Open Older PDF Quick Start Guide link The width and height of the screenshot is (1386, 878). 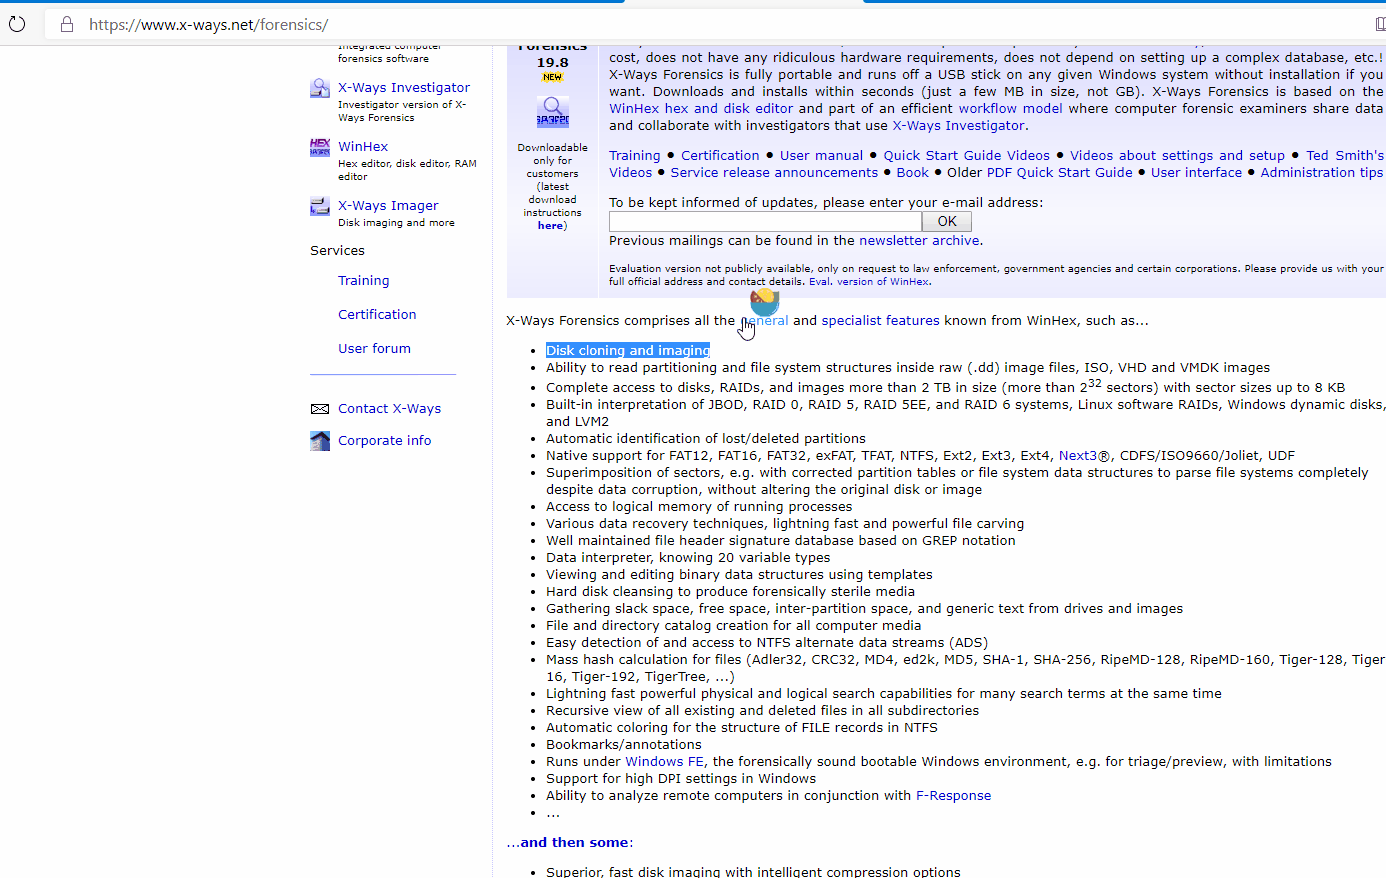1060,173
